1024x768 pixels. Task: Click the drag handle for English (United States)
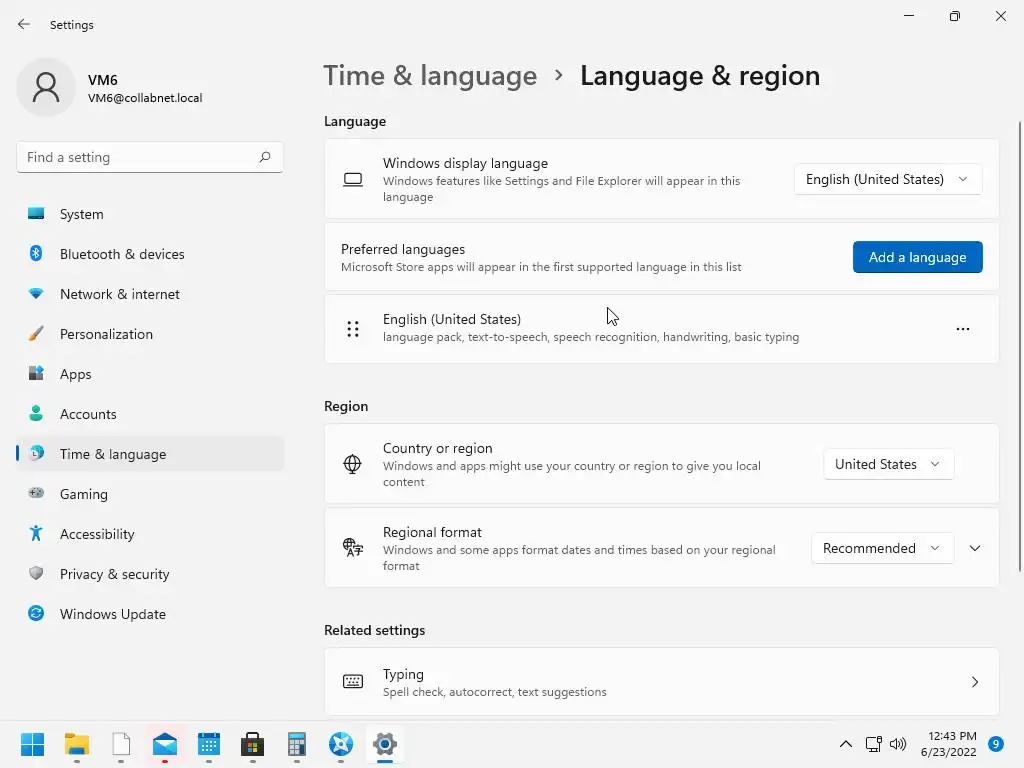point(353,329)
